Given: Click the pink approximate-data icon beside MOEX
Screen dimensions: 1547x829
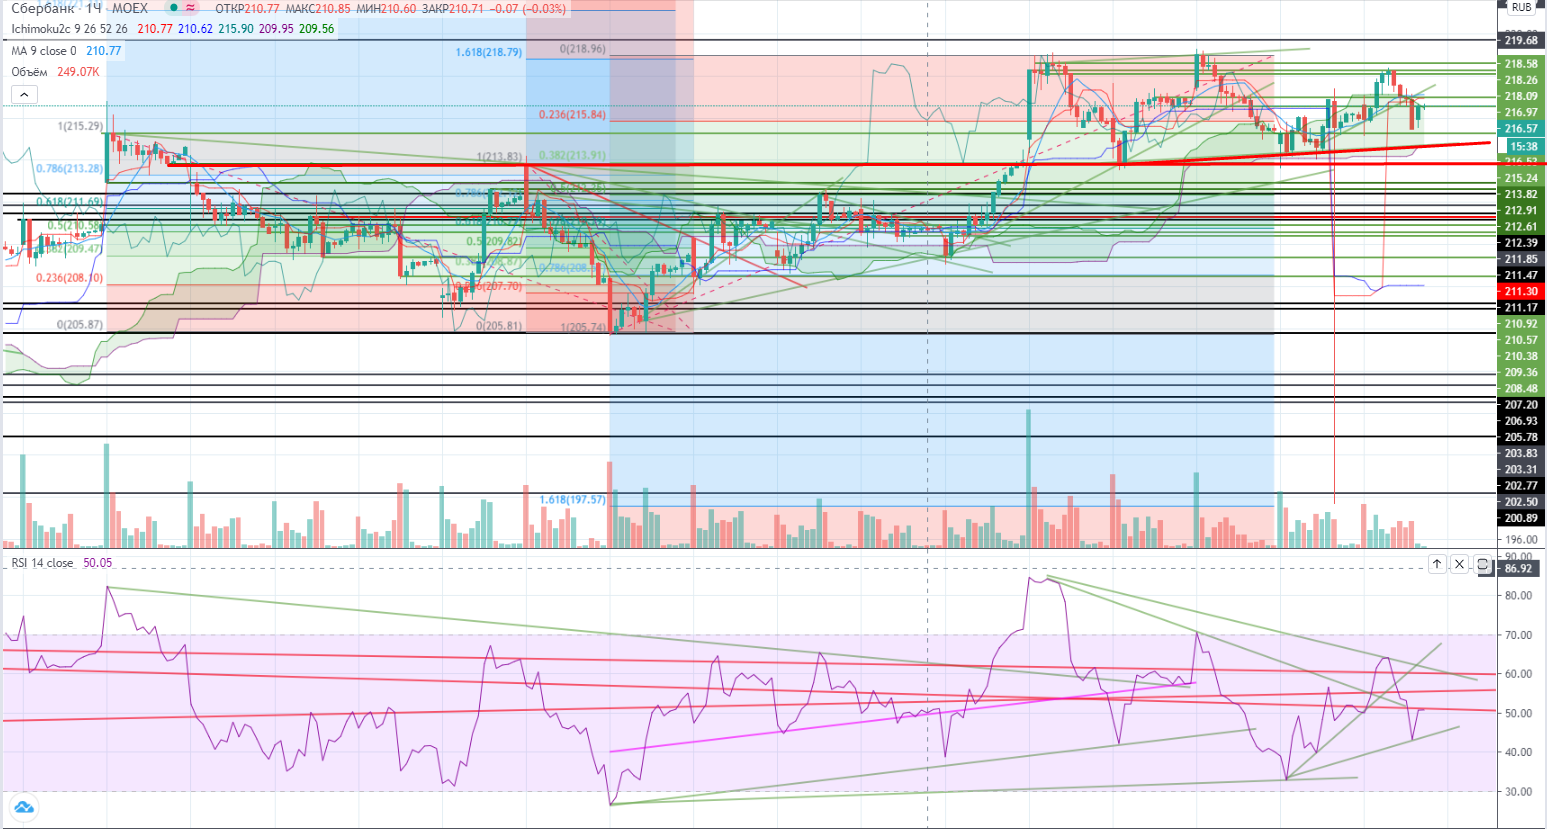Looking at the screenshot, I should 190,8.
